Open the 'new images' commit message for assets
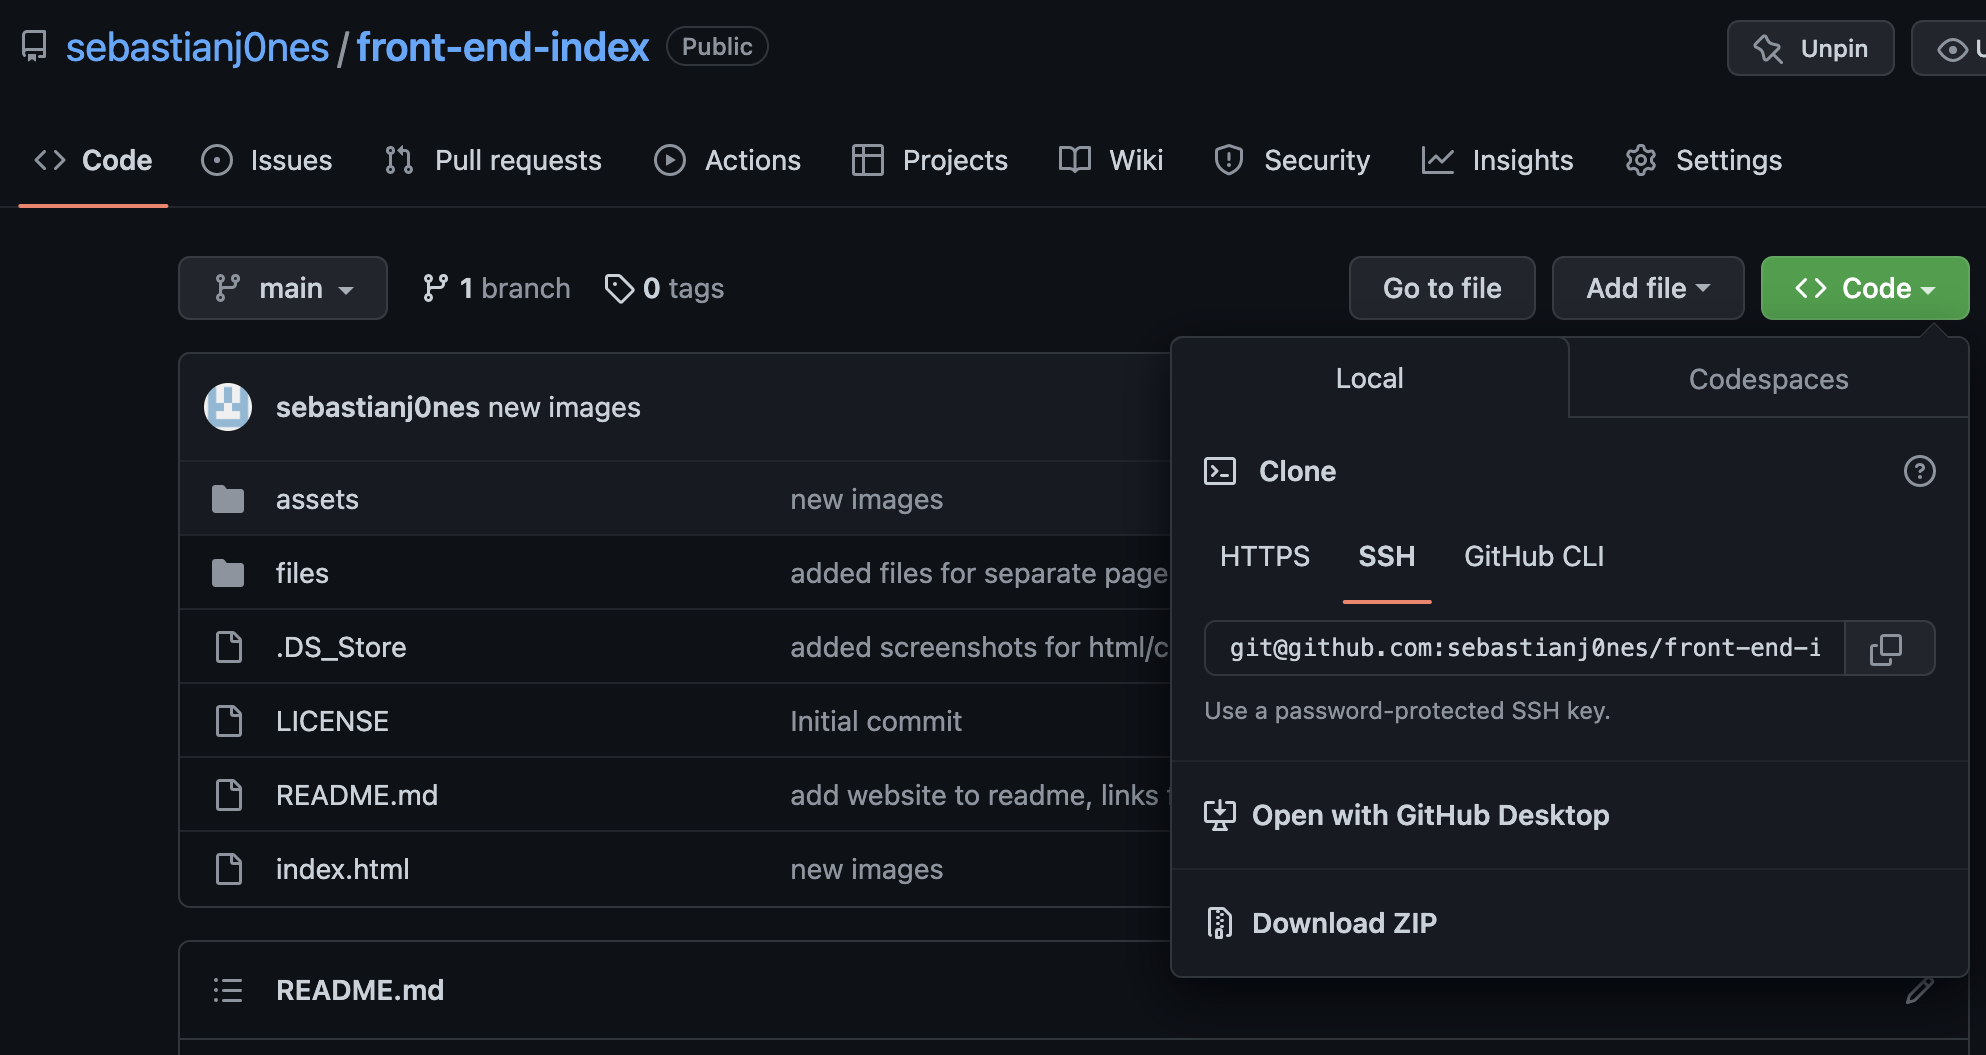 [867, 499]
